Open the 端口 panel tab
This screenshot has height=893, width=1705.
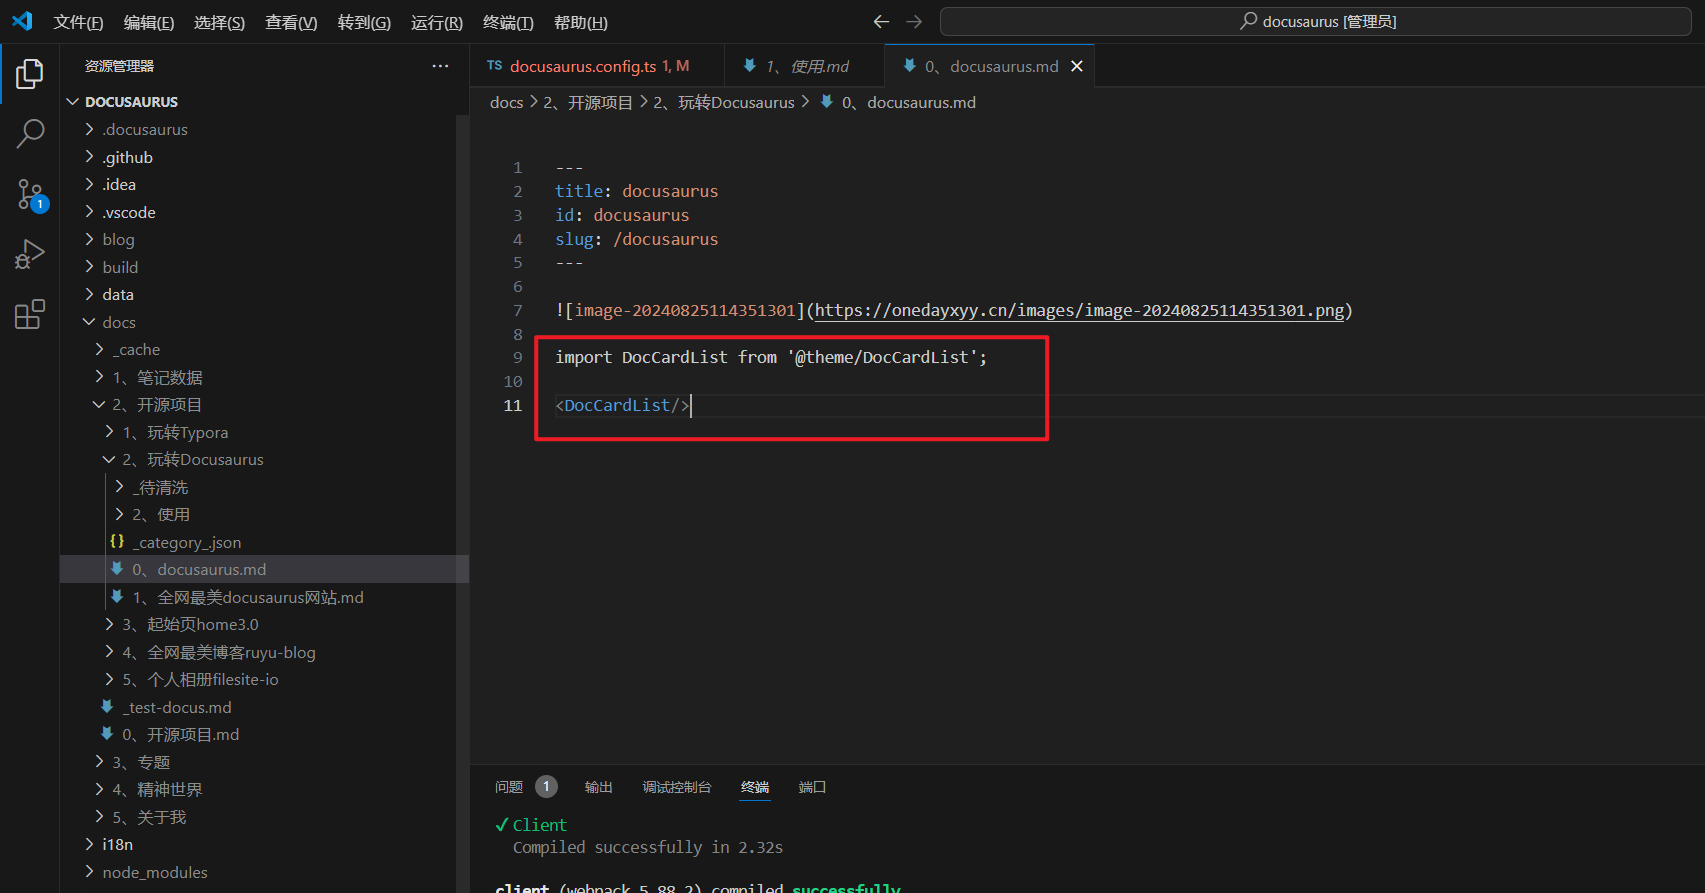[x=812, y=787]
